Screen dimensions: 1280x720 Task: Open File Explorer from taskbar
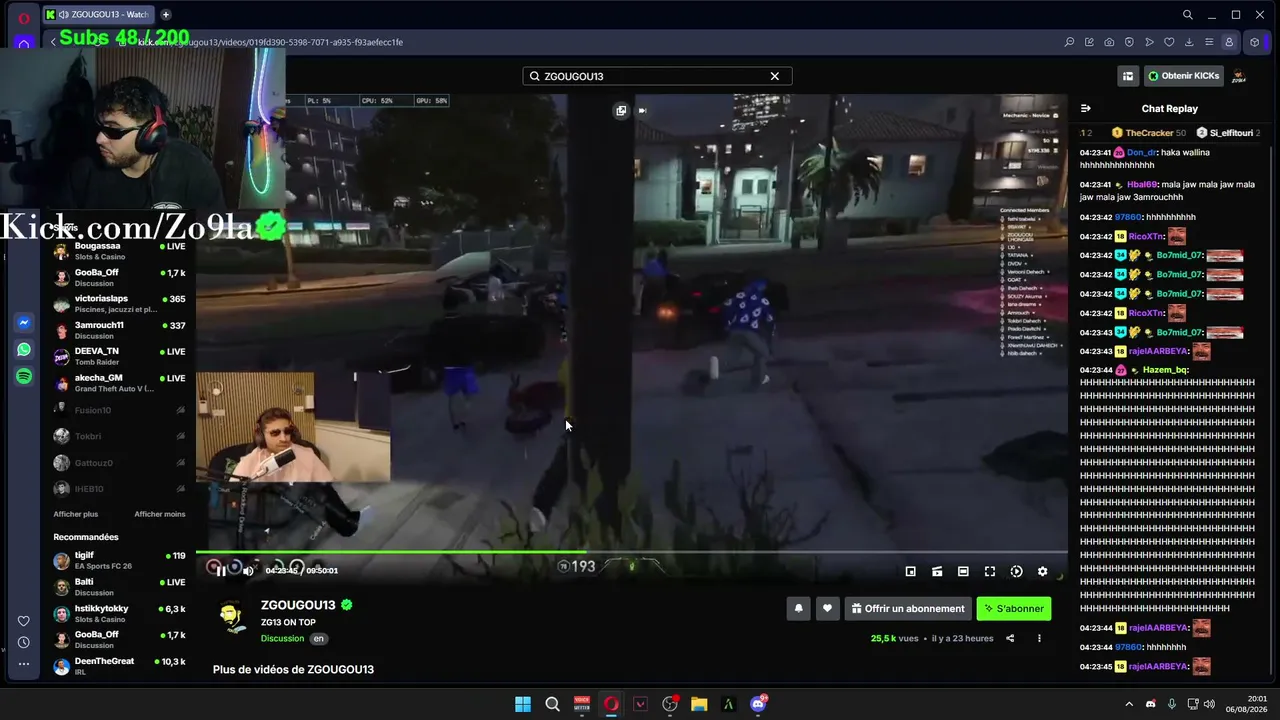click(699, 704)
